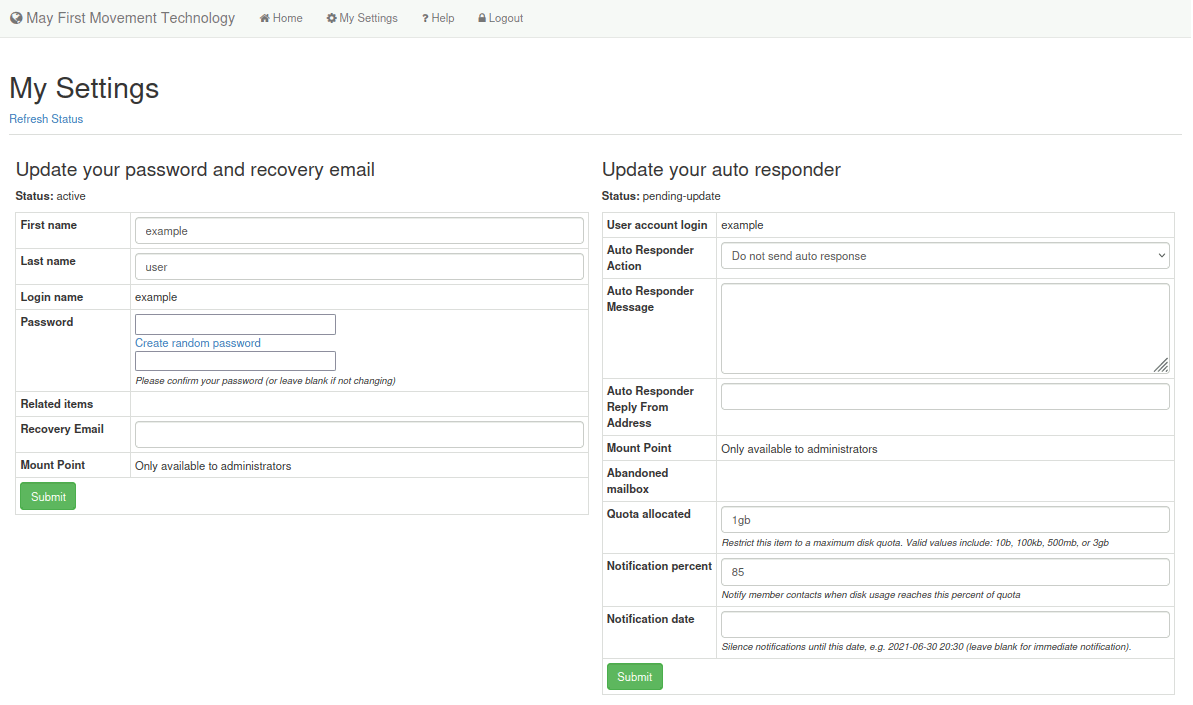Image resolution: width=1193 pixels, height=705 pixels.
Task: Open the Help menu item
Action: (x=438, y=18)
